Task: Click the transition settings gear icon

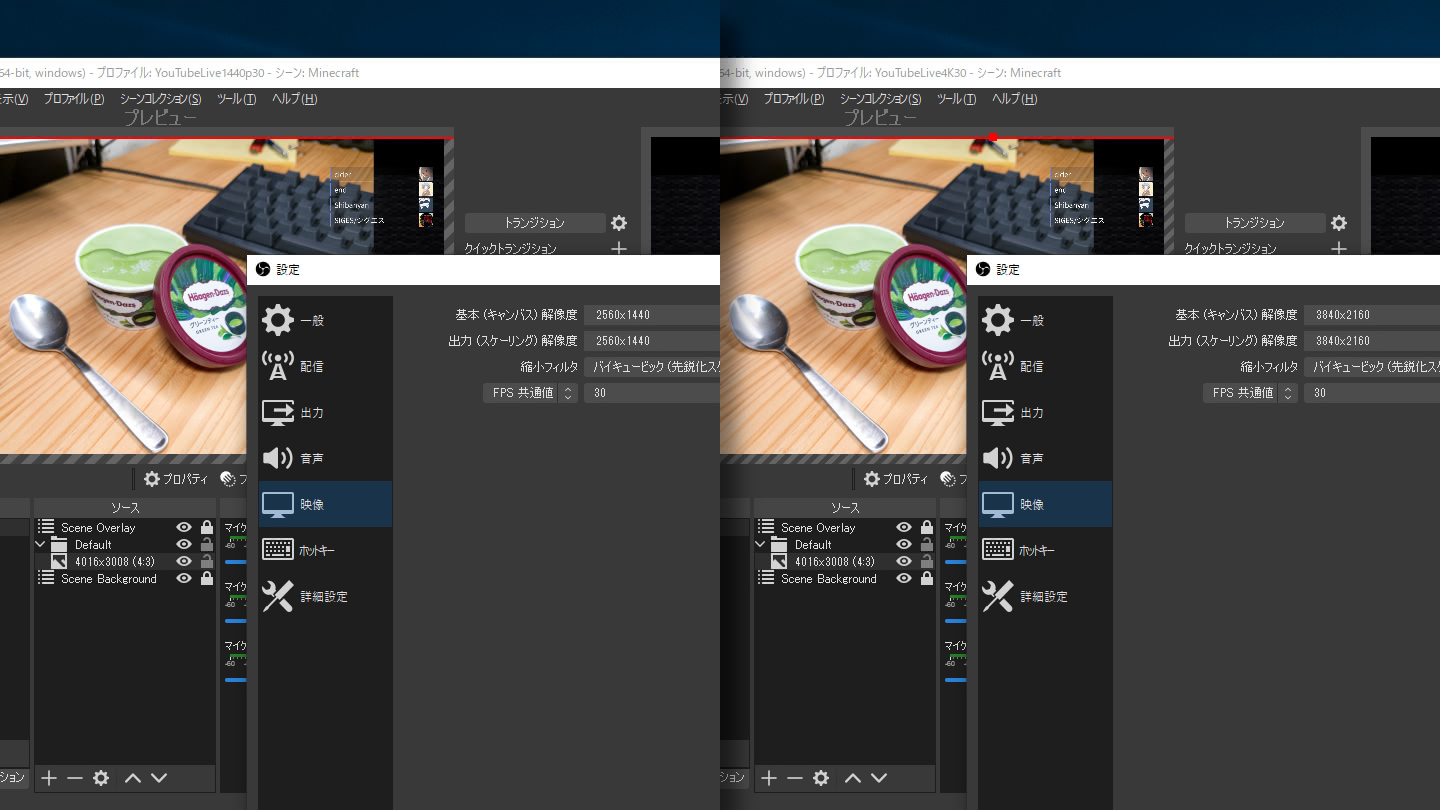Action: [618, 222]
